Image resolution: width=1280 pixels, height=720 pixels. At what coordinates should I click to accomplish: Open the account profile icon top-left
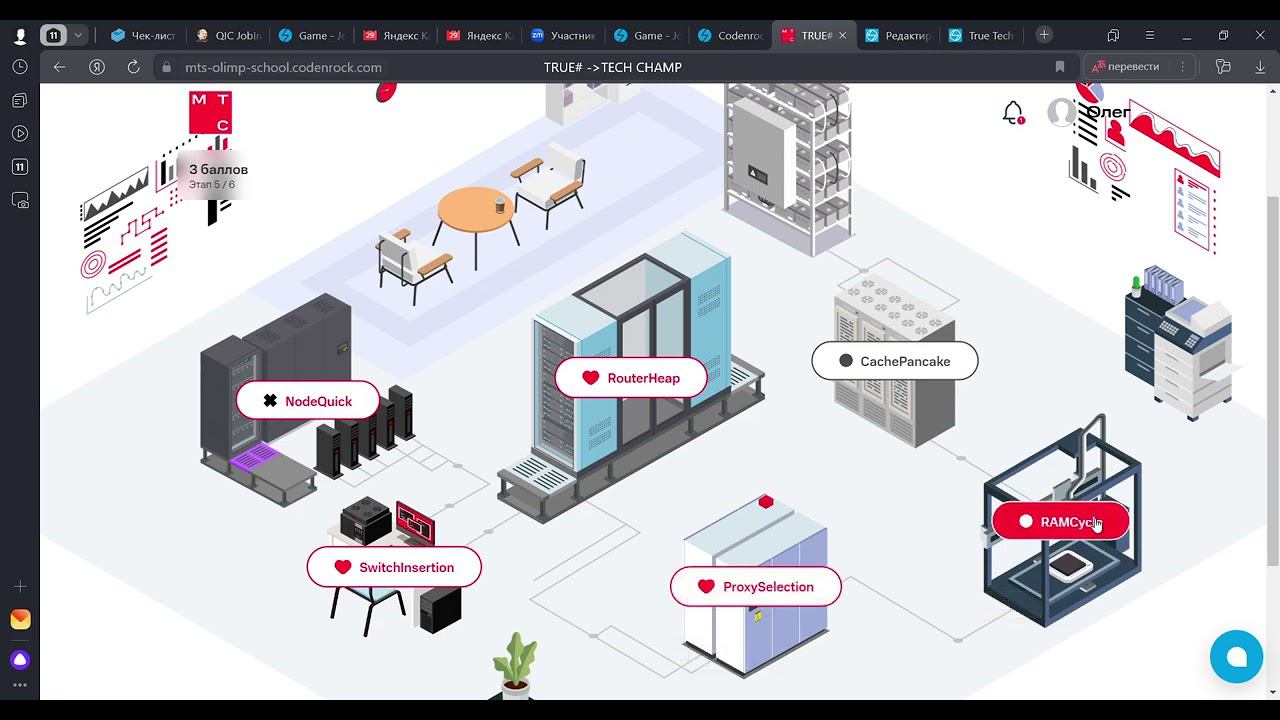(x=20, y=35)
